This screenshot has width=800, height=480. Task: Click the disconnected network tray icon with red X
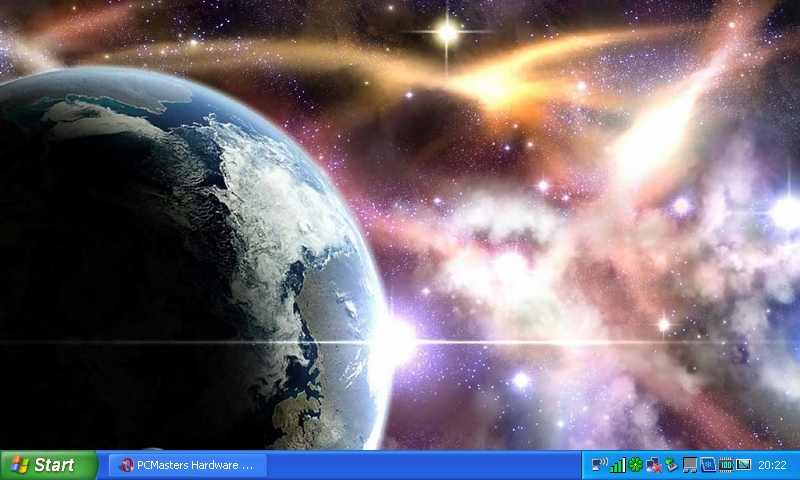pyautogui.click(x=654, y=465)
